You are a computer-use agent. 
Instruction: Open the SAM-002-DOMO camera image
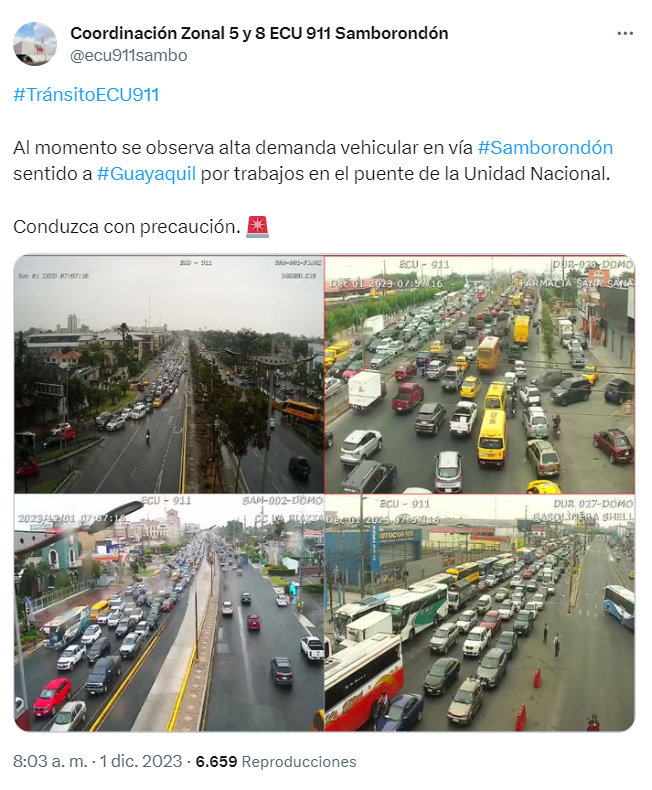[169, 613]
